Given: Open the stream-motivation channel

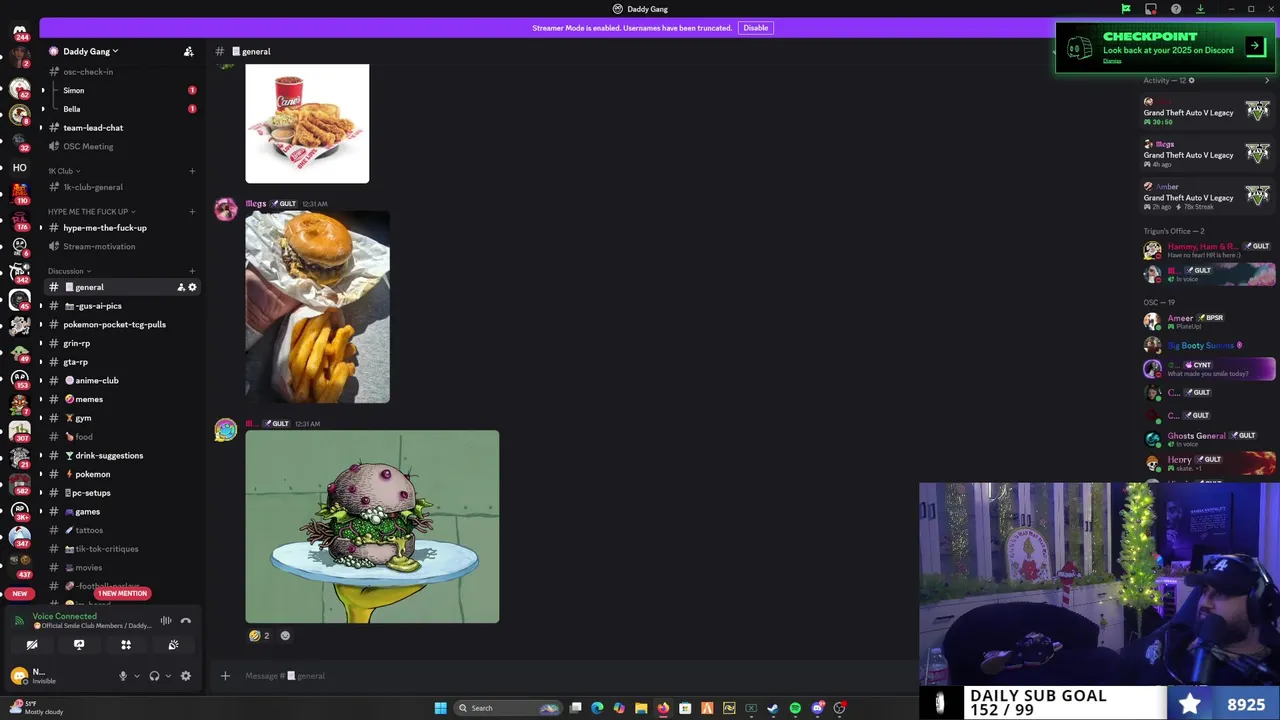Looking at the screenshot, I should 120,246.
